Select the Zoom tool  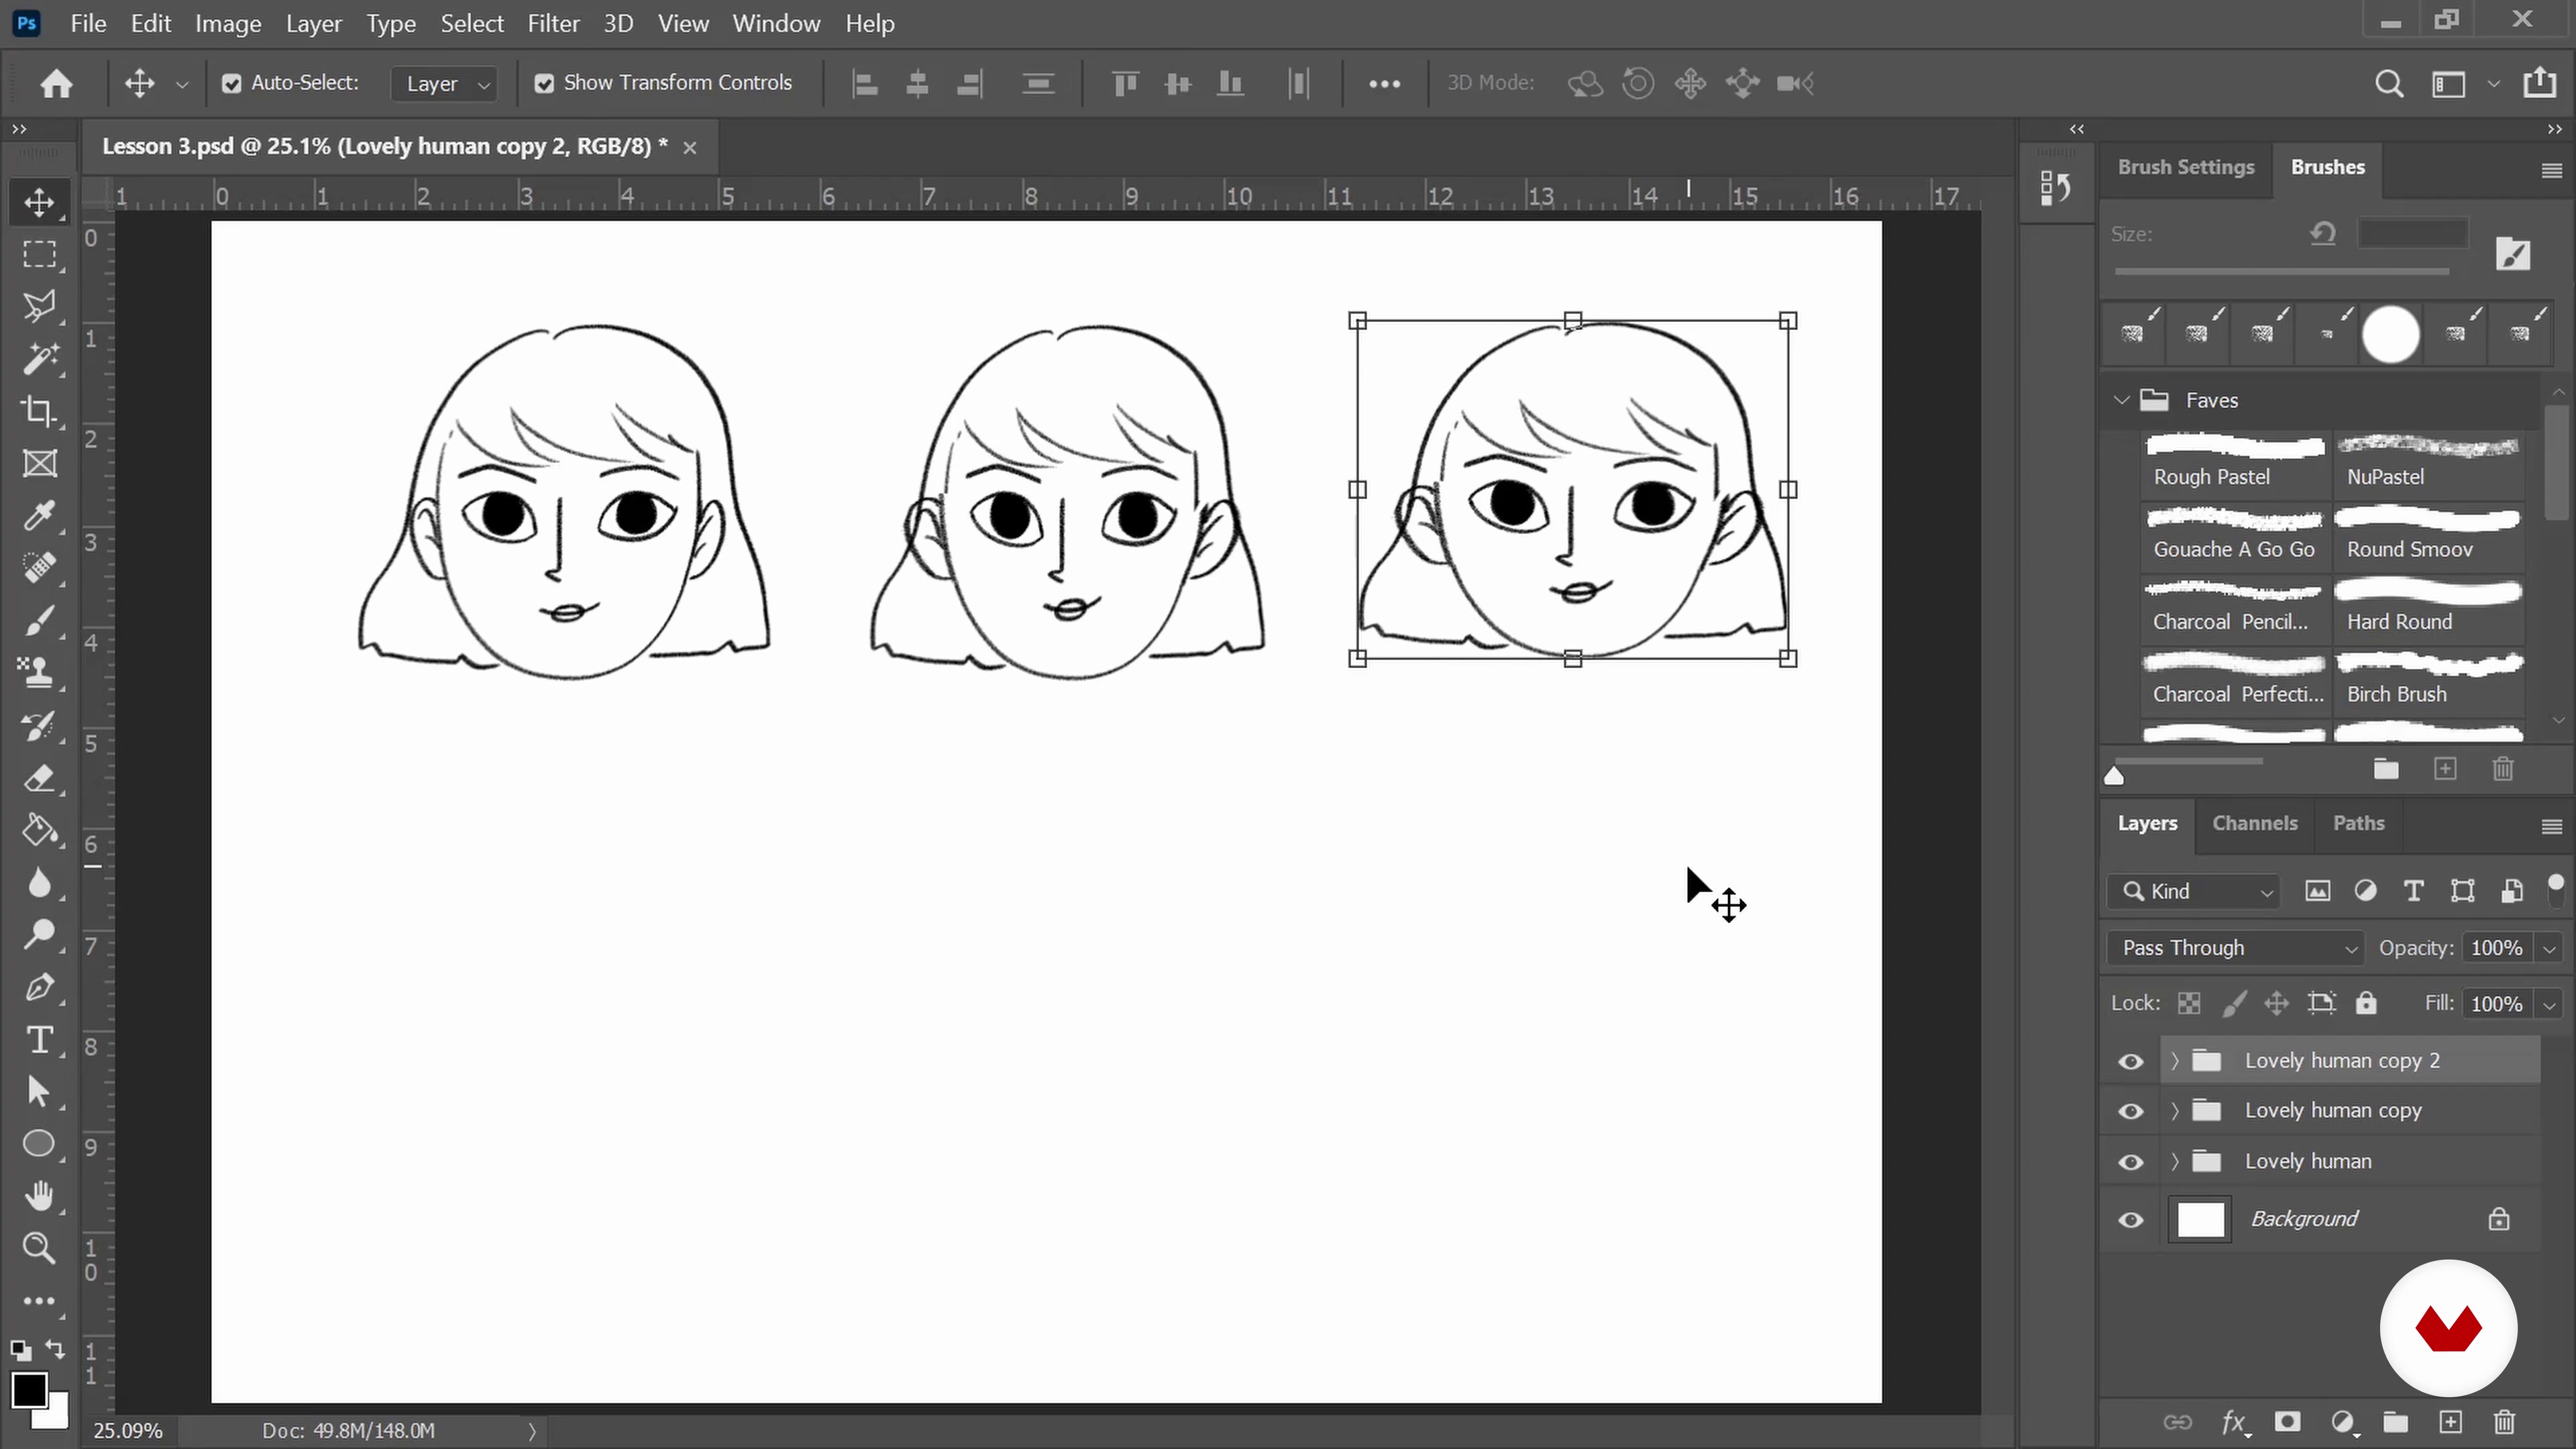[x=40, y=1248]
